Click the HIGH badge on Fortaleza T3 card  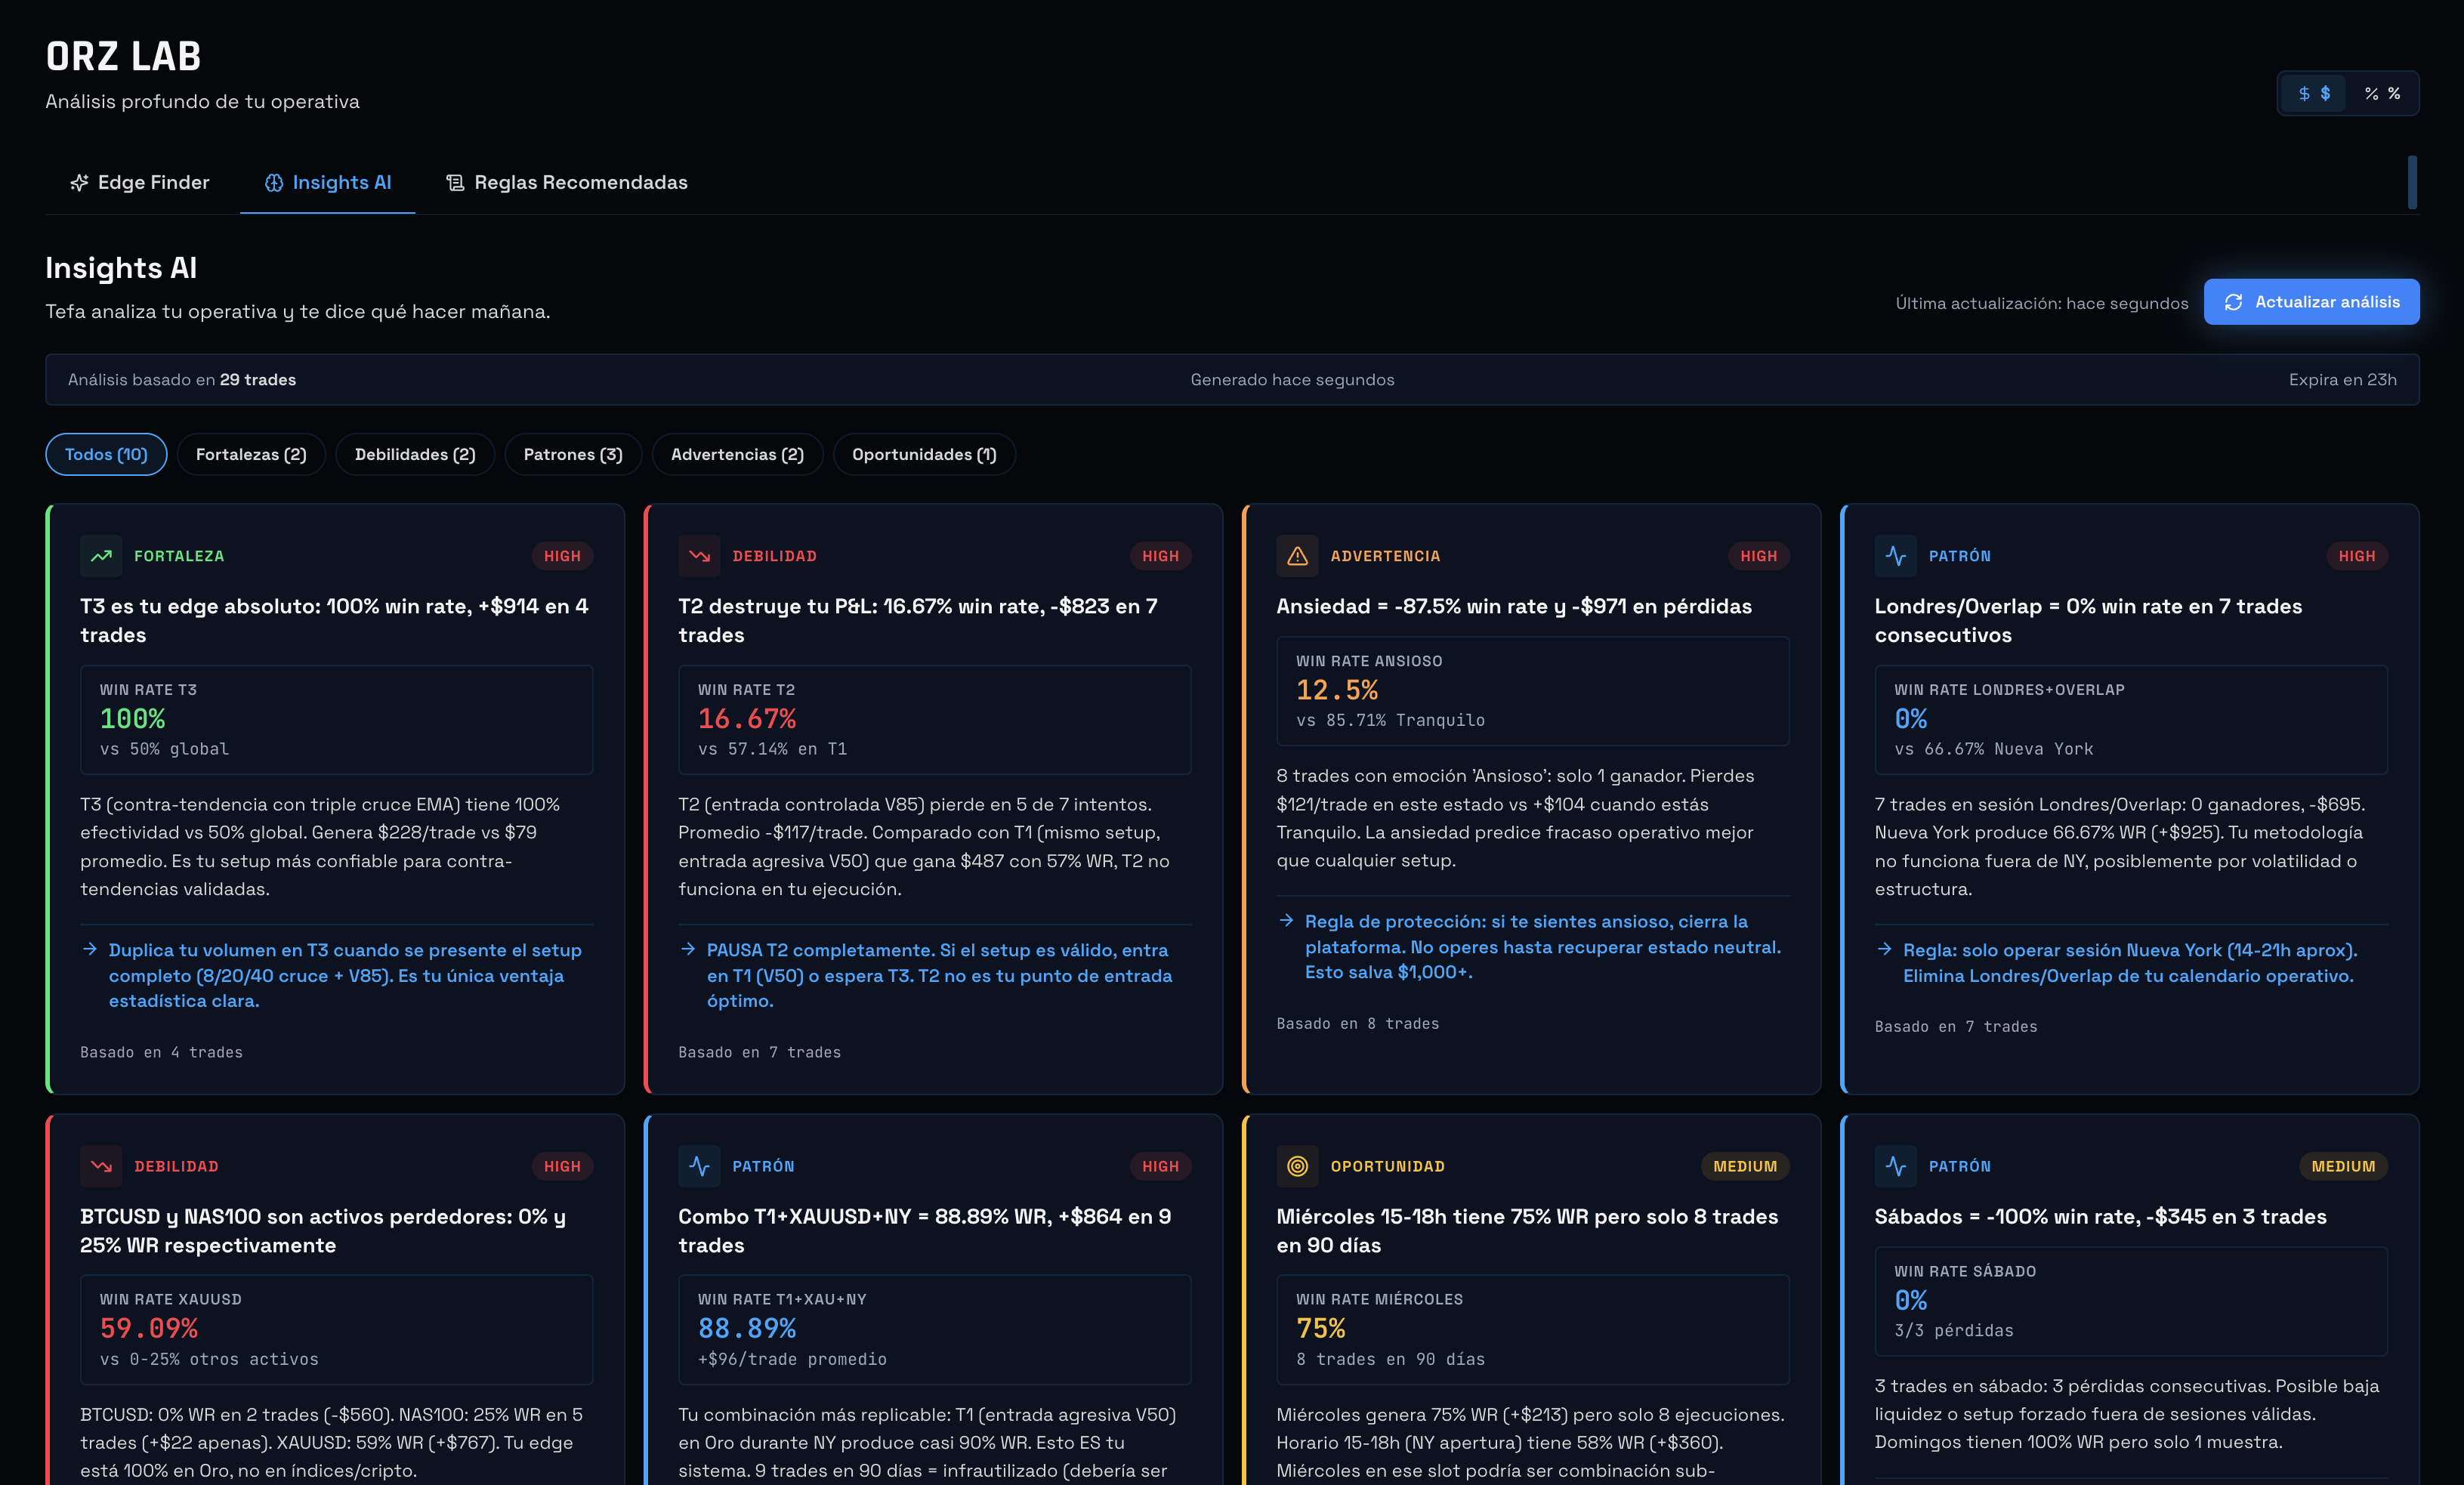pyautogui.click(x=562, y=556)
